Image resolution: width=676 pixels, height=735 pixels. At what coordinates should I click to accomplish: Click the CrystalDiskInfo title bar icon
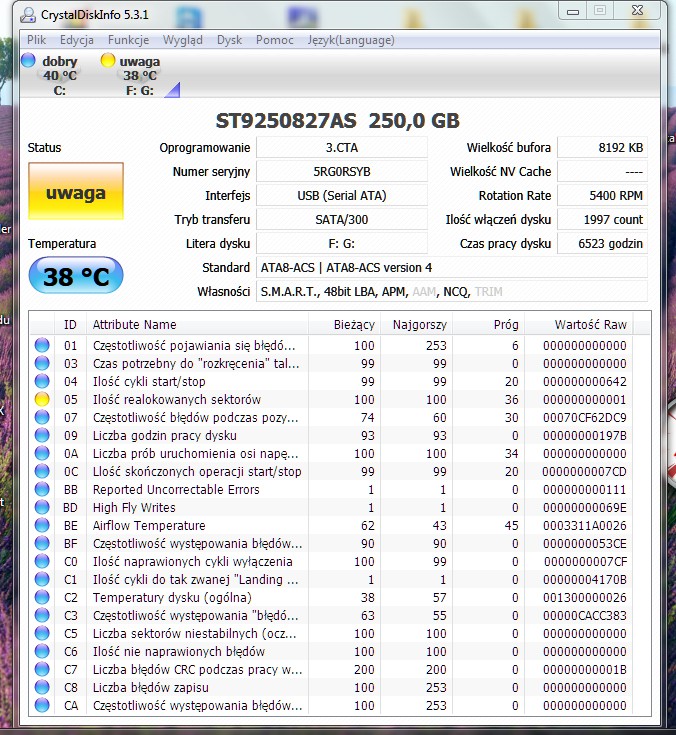28,15
